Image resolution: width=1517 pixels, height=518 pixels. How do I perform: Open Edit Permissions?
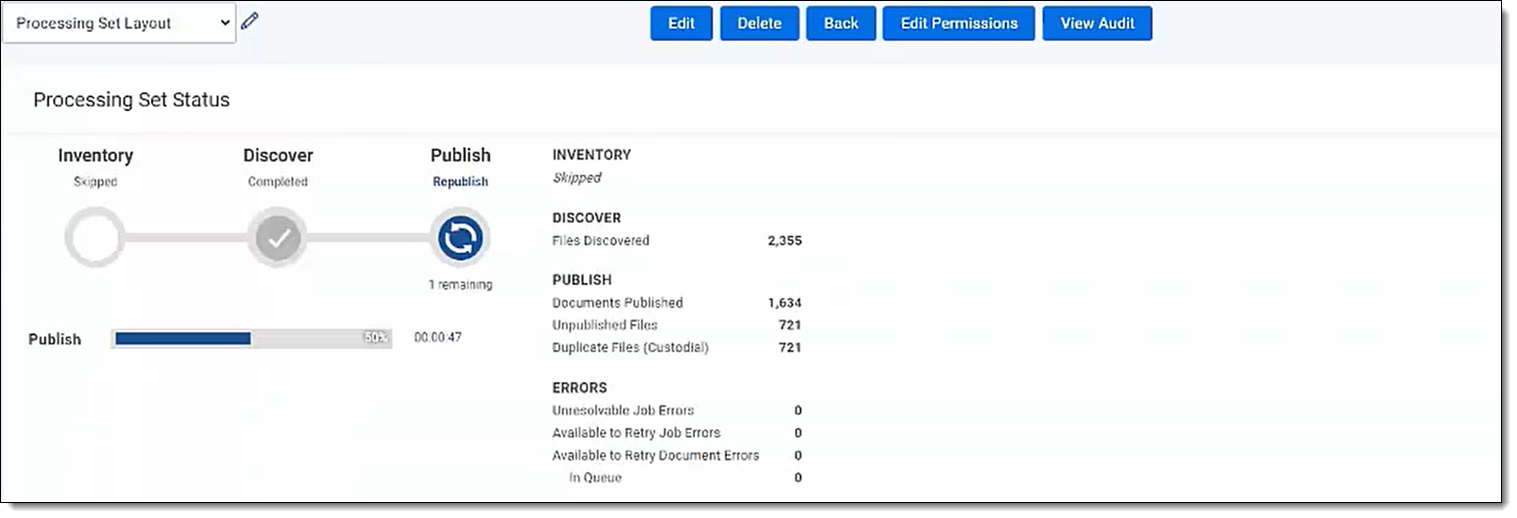[959, 24]
